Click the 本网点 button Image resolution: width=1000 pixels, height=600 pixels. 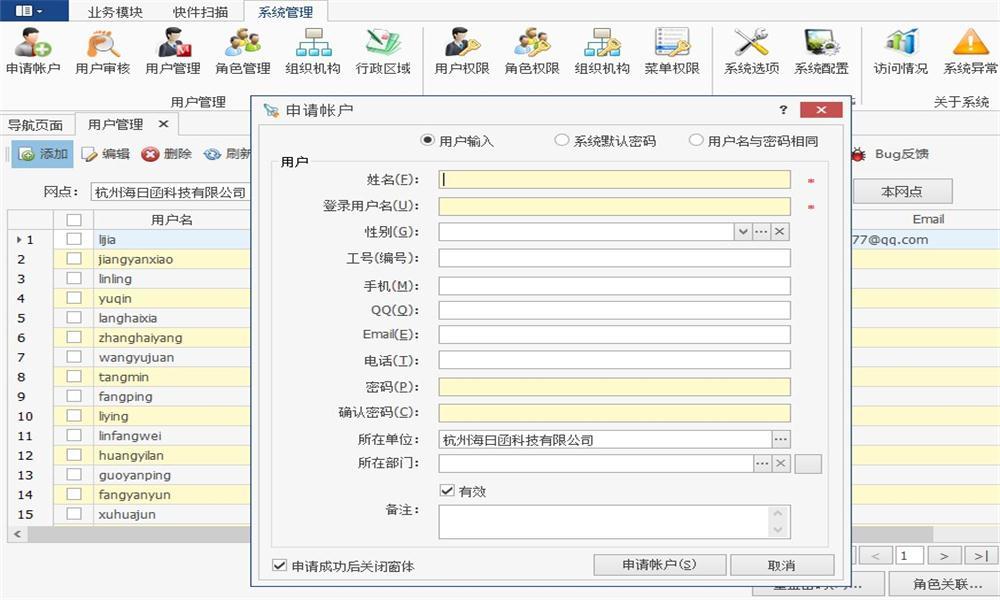pyautogui.click(x=902, y=191)
